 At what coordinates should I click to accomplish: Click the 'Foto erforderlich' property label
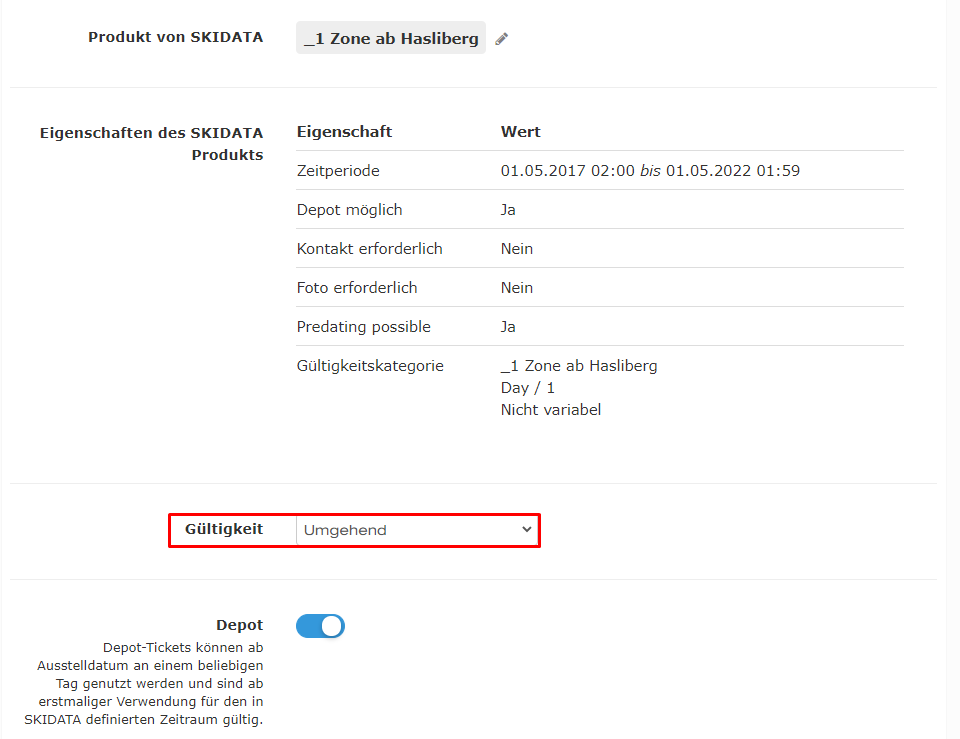[357, 288]
